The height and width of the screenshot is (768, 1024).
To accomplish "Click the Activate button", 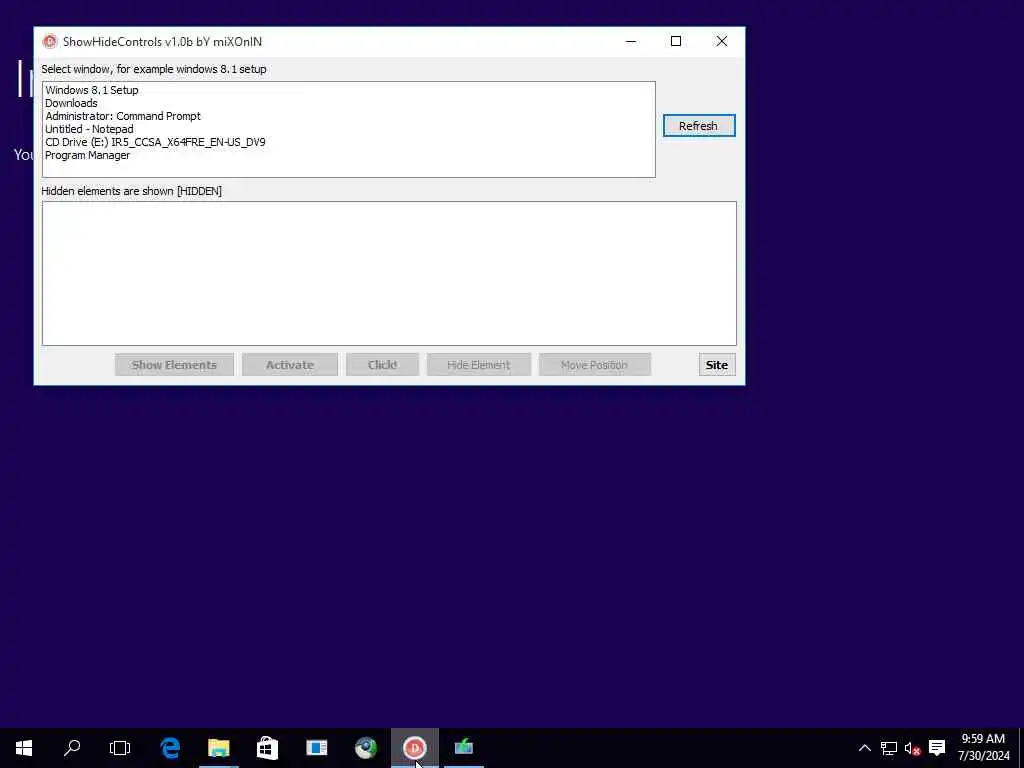I will (x=290, y=365).
